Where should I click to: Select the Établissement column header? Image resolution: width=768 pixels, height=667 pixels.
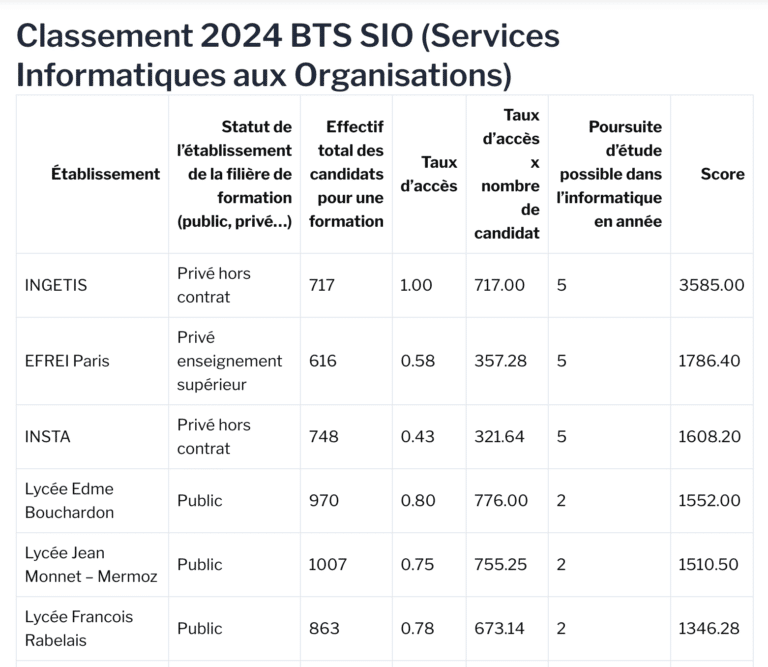[105, 174]
